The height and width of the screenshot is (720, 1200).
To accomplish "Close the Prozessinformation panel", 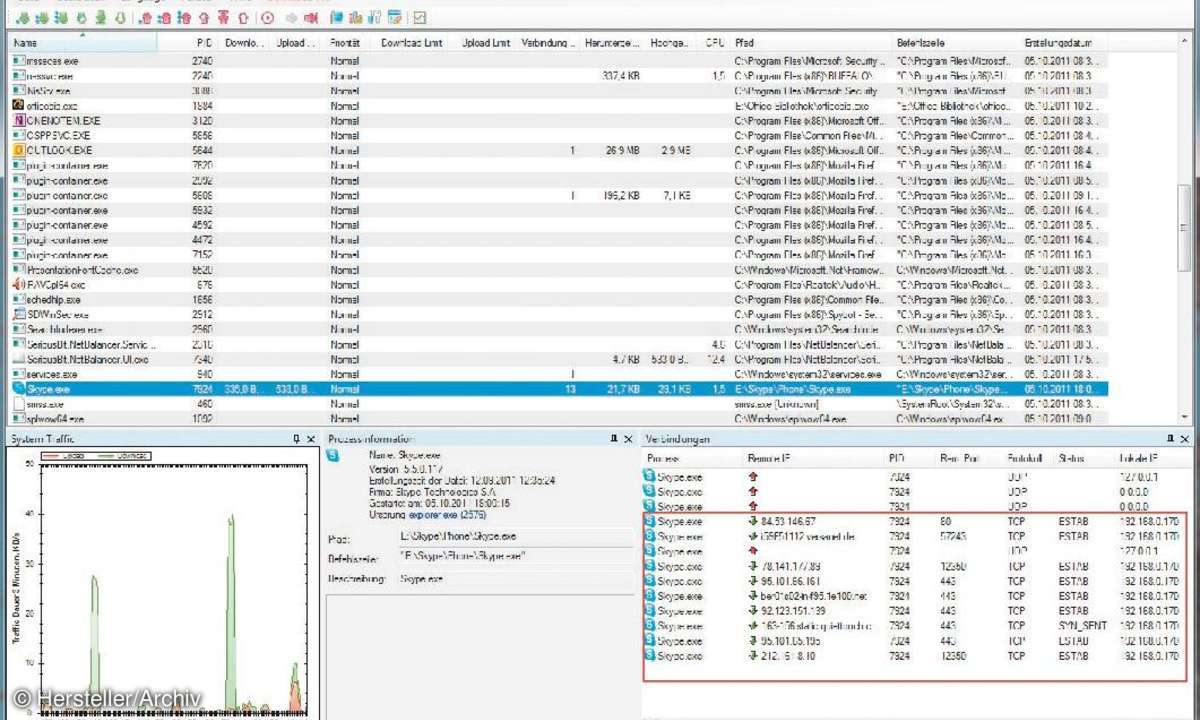I will coord(628,439).
